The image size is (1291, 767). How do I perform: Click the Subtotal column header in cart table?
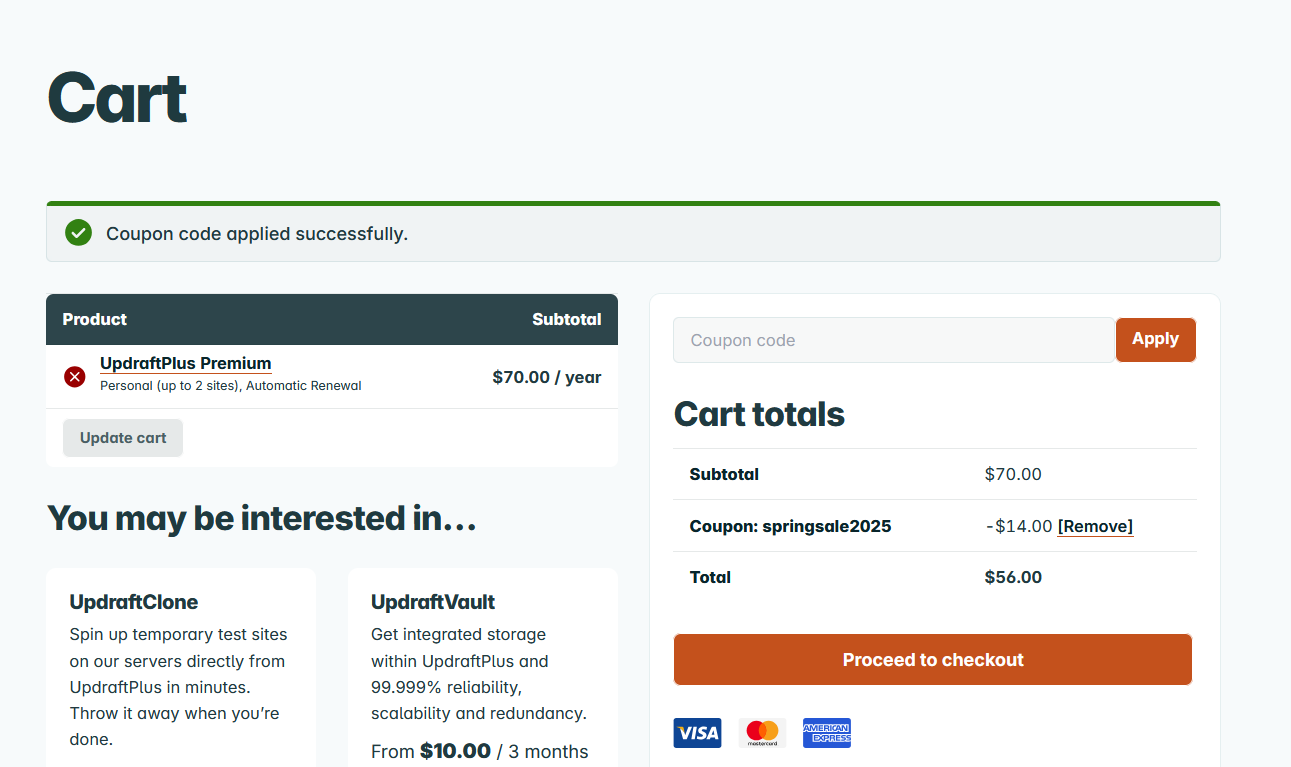tap(567, 319)
